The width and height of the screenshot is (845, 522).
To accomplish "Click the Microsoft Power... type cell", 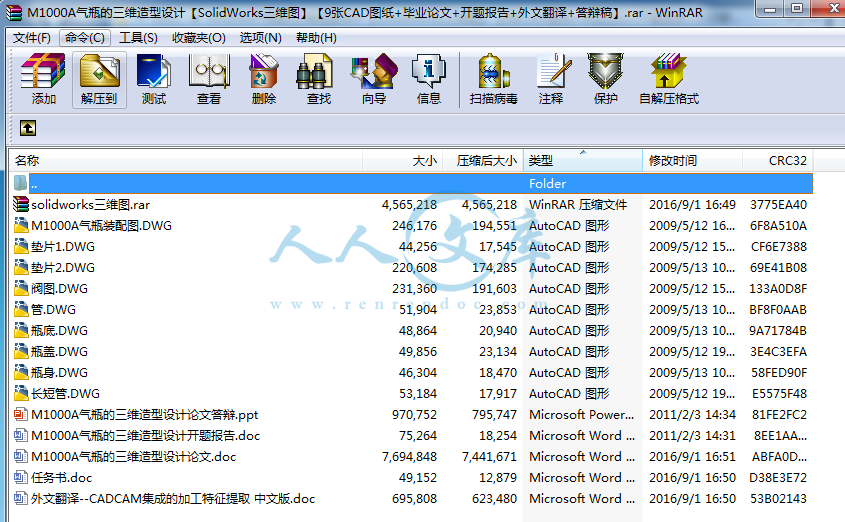I will [x=581, y=415].
